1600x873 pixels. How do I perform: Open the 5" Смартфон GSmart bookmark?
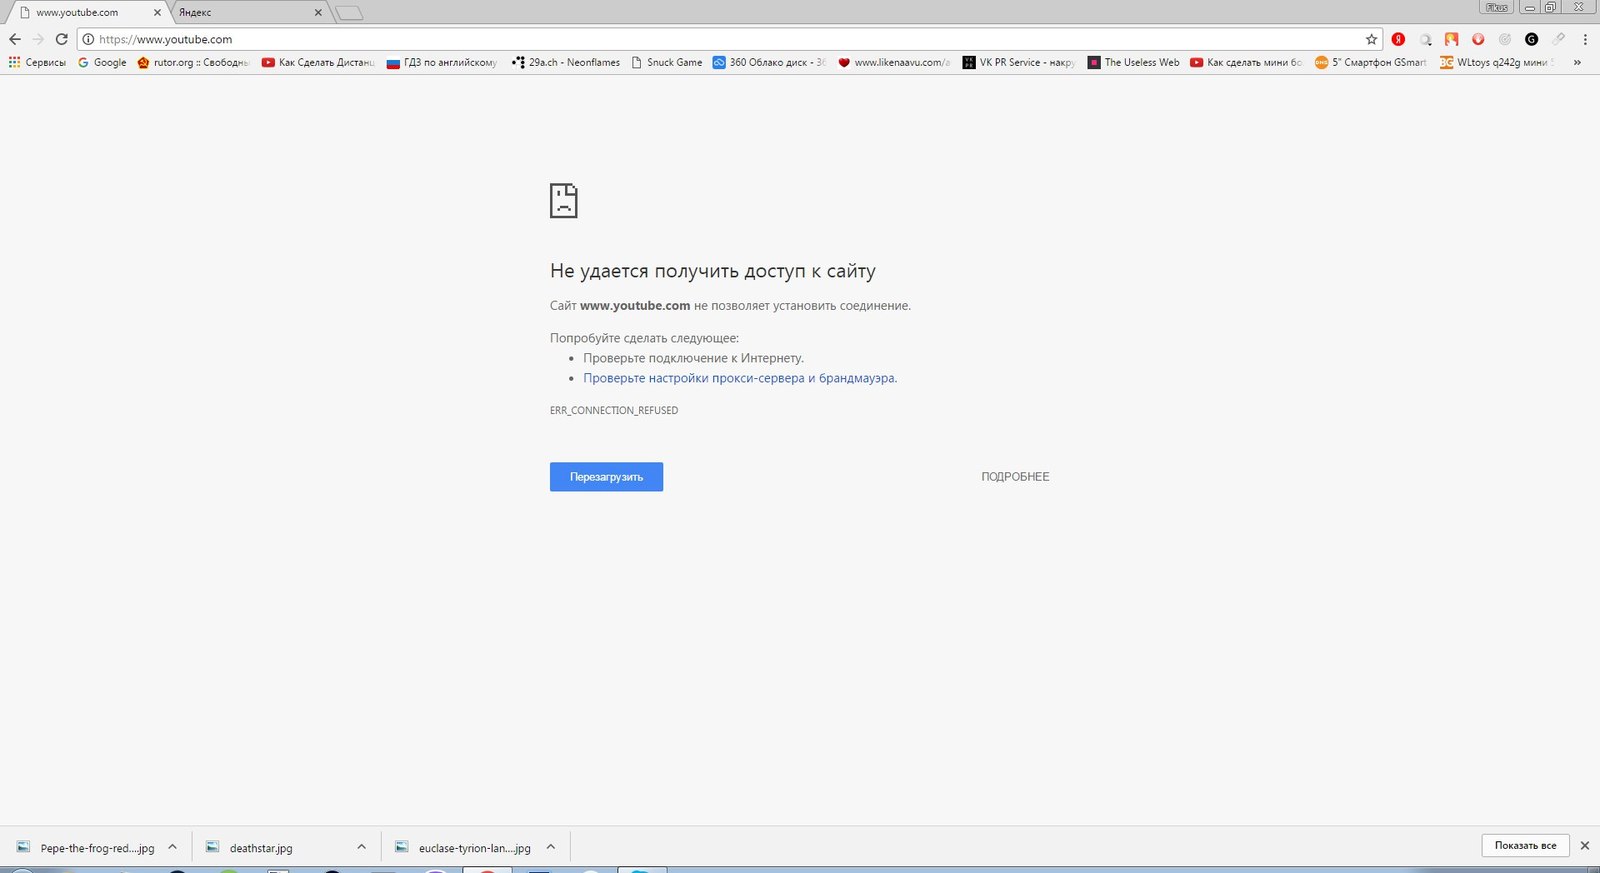[1371, 62]
